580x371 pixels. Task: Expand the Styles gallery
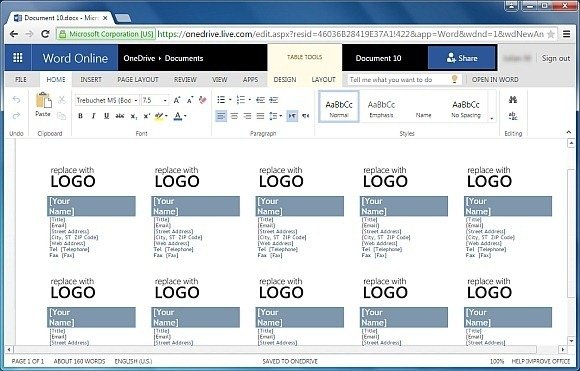492,118
